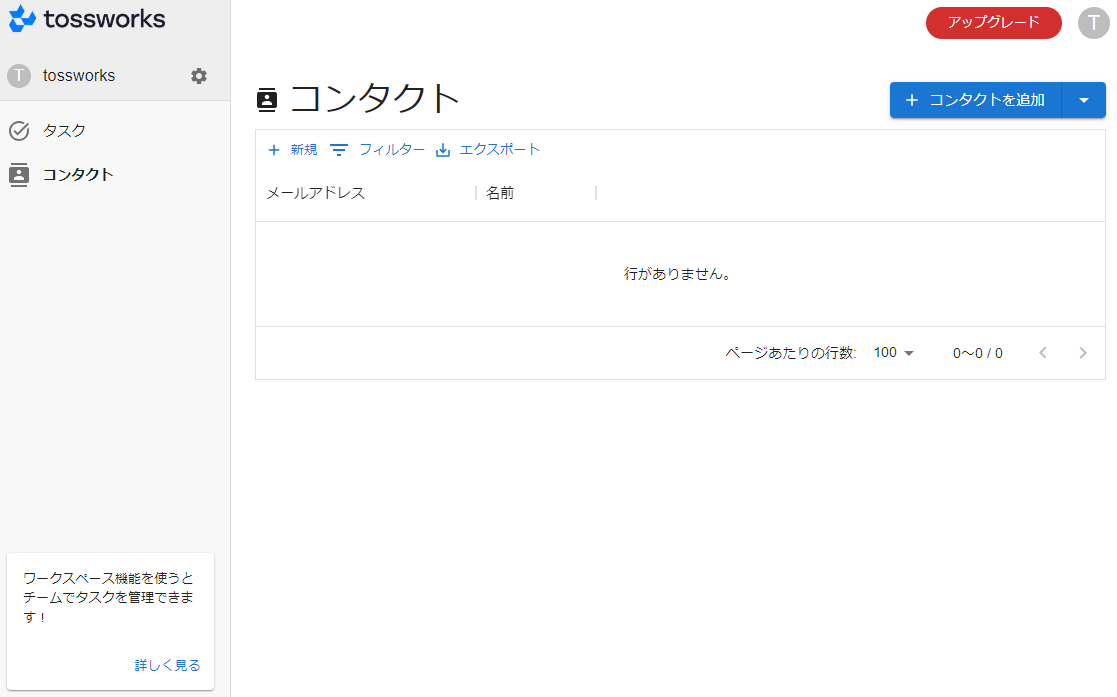Open the 詳しく見る link
Screen dimensions: 1117x697
coord(167,665)
